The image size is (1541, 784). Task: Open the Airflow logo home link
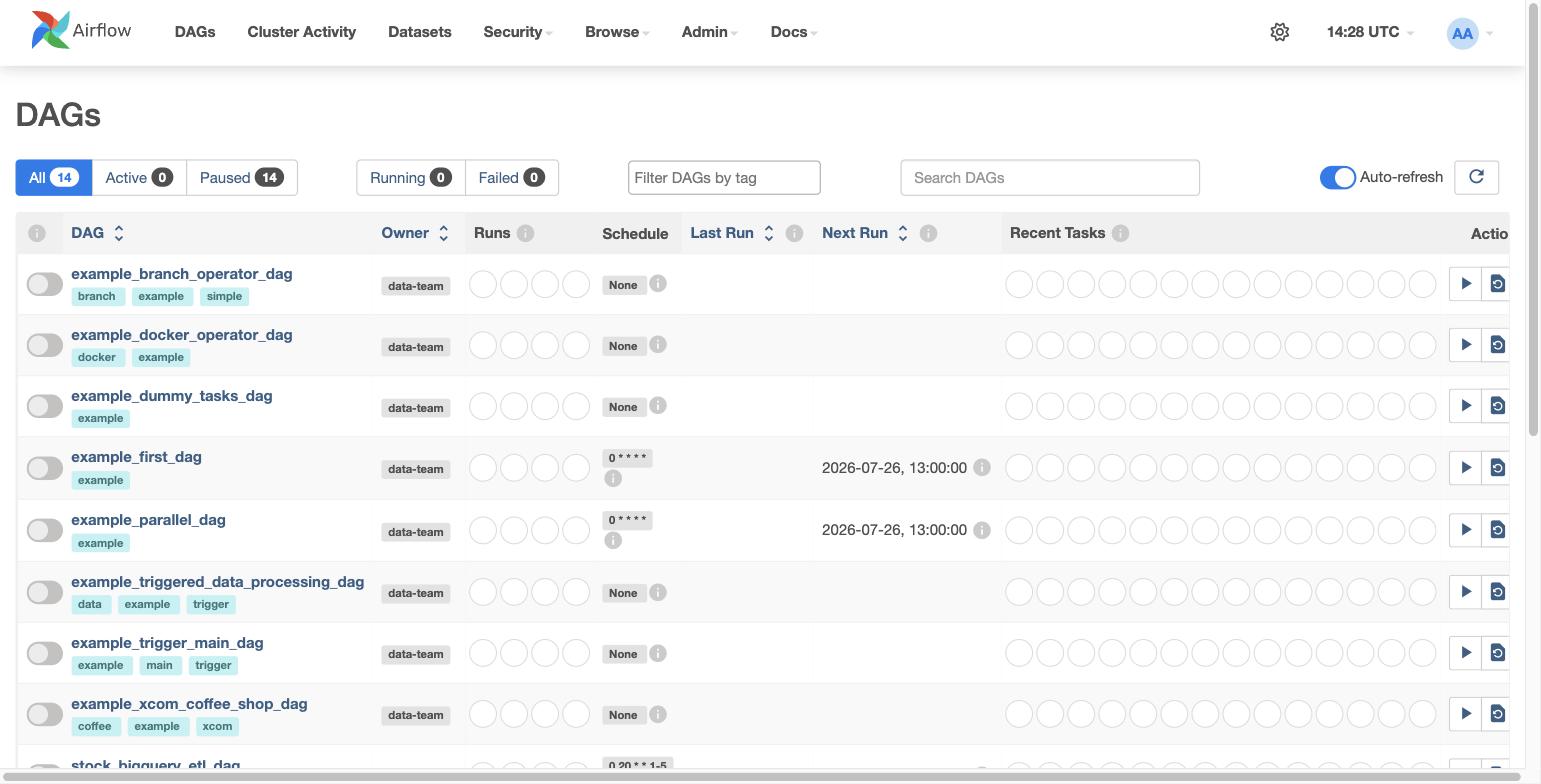pyautogui.click(x=81, y=31)
